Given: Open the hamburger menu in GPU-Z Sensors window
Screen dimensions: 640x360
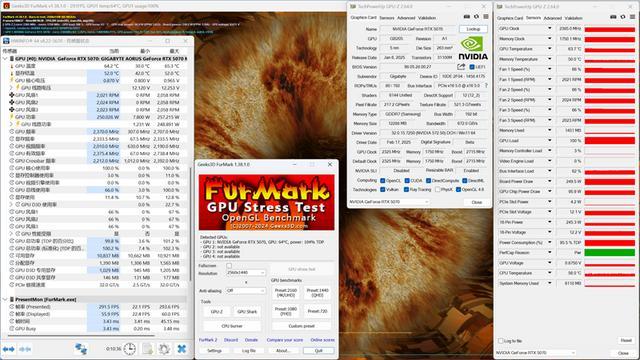Looking at the screenshot, I should (632, 17).
